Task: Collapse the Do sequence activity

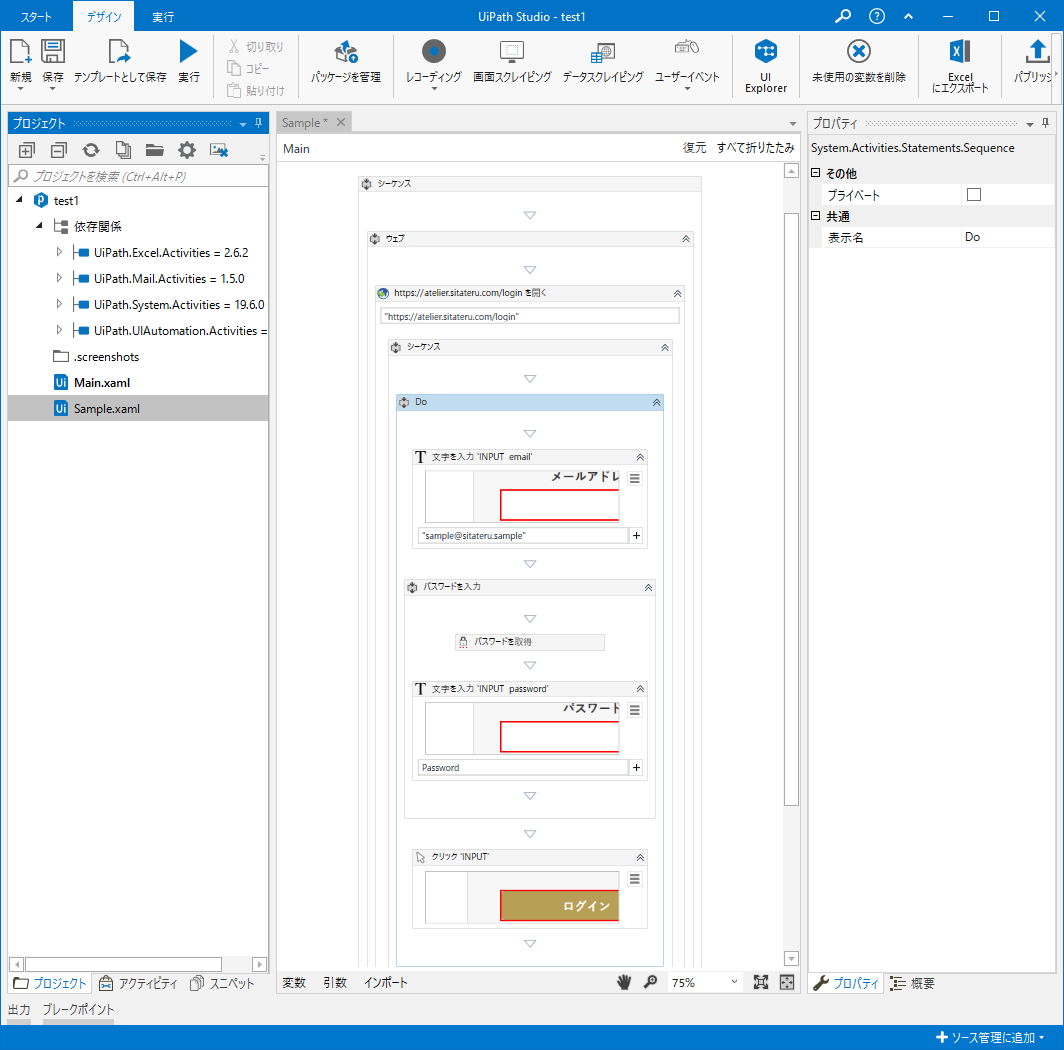Action: pos(656,402)
